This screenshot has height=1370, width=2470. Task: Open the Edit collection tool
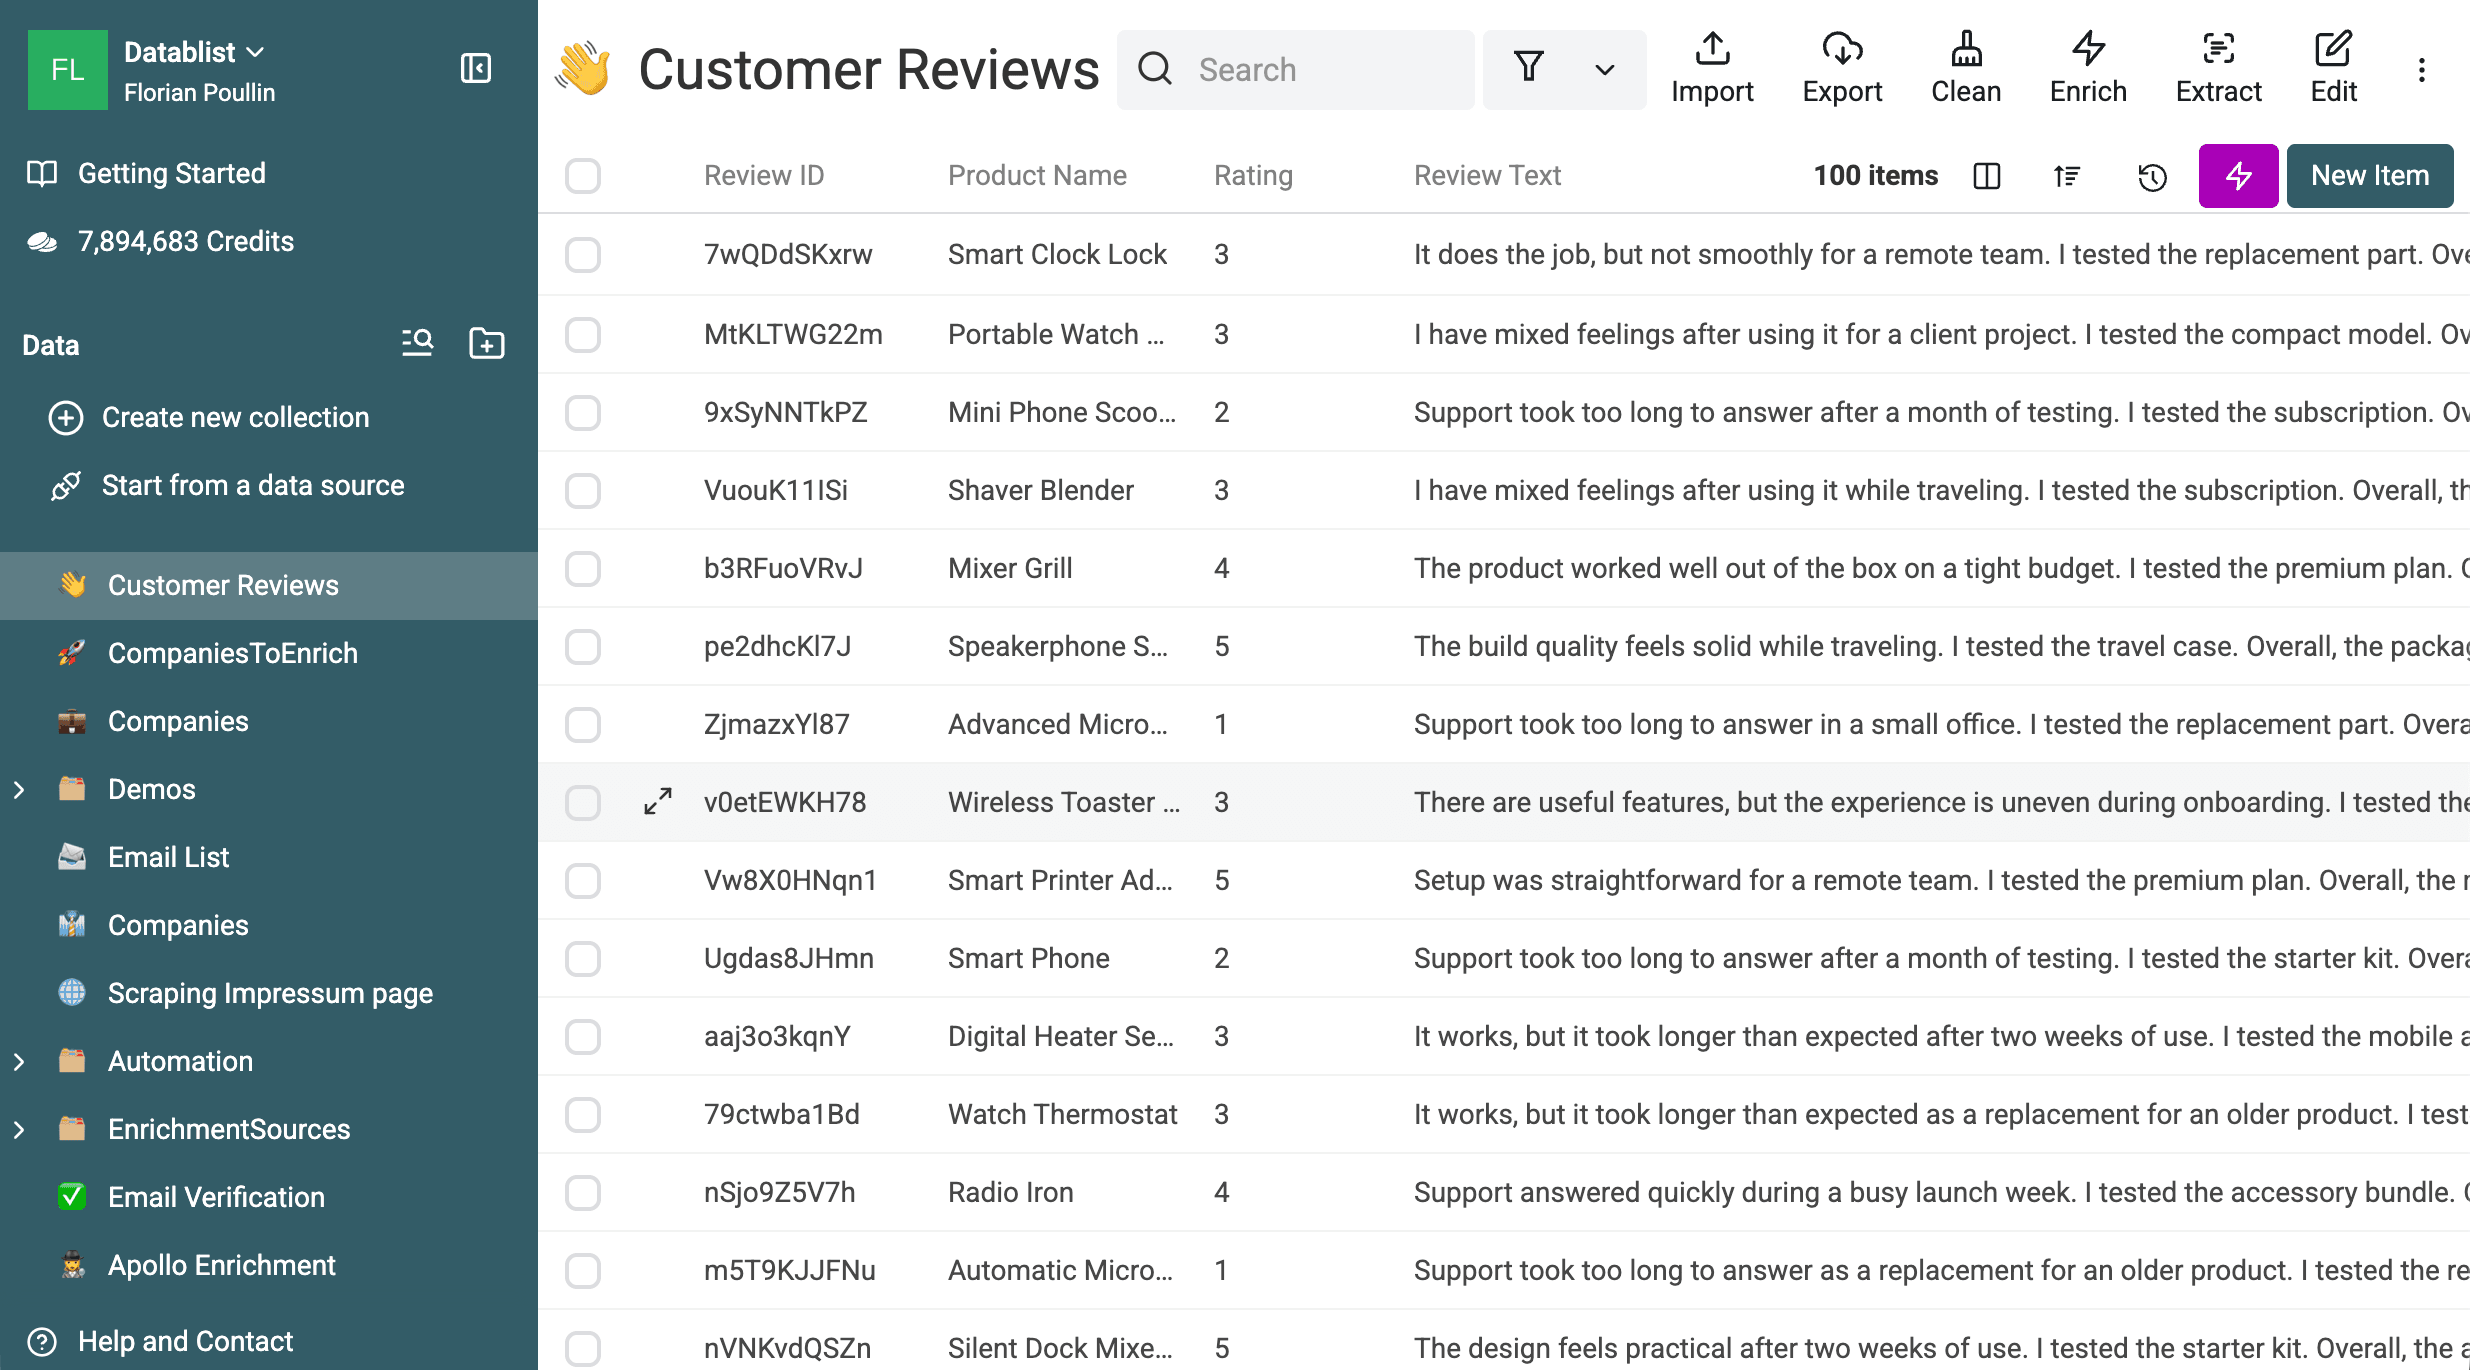[x=2333, y=69]
